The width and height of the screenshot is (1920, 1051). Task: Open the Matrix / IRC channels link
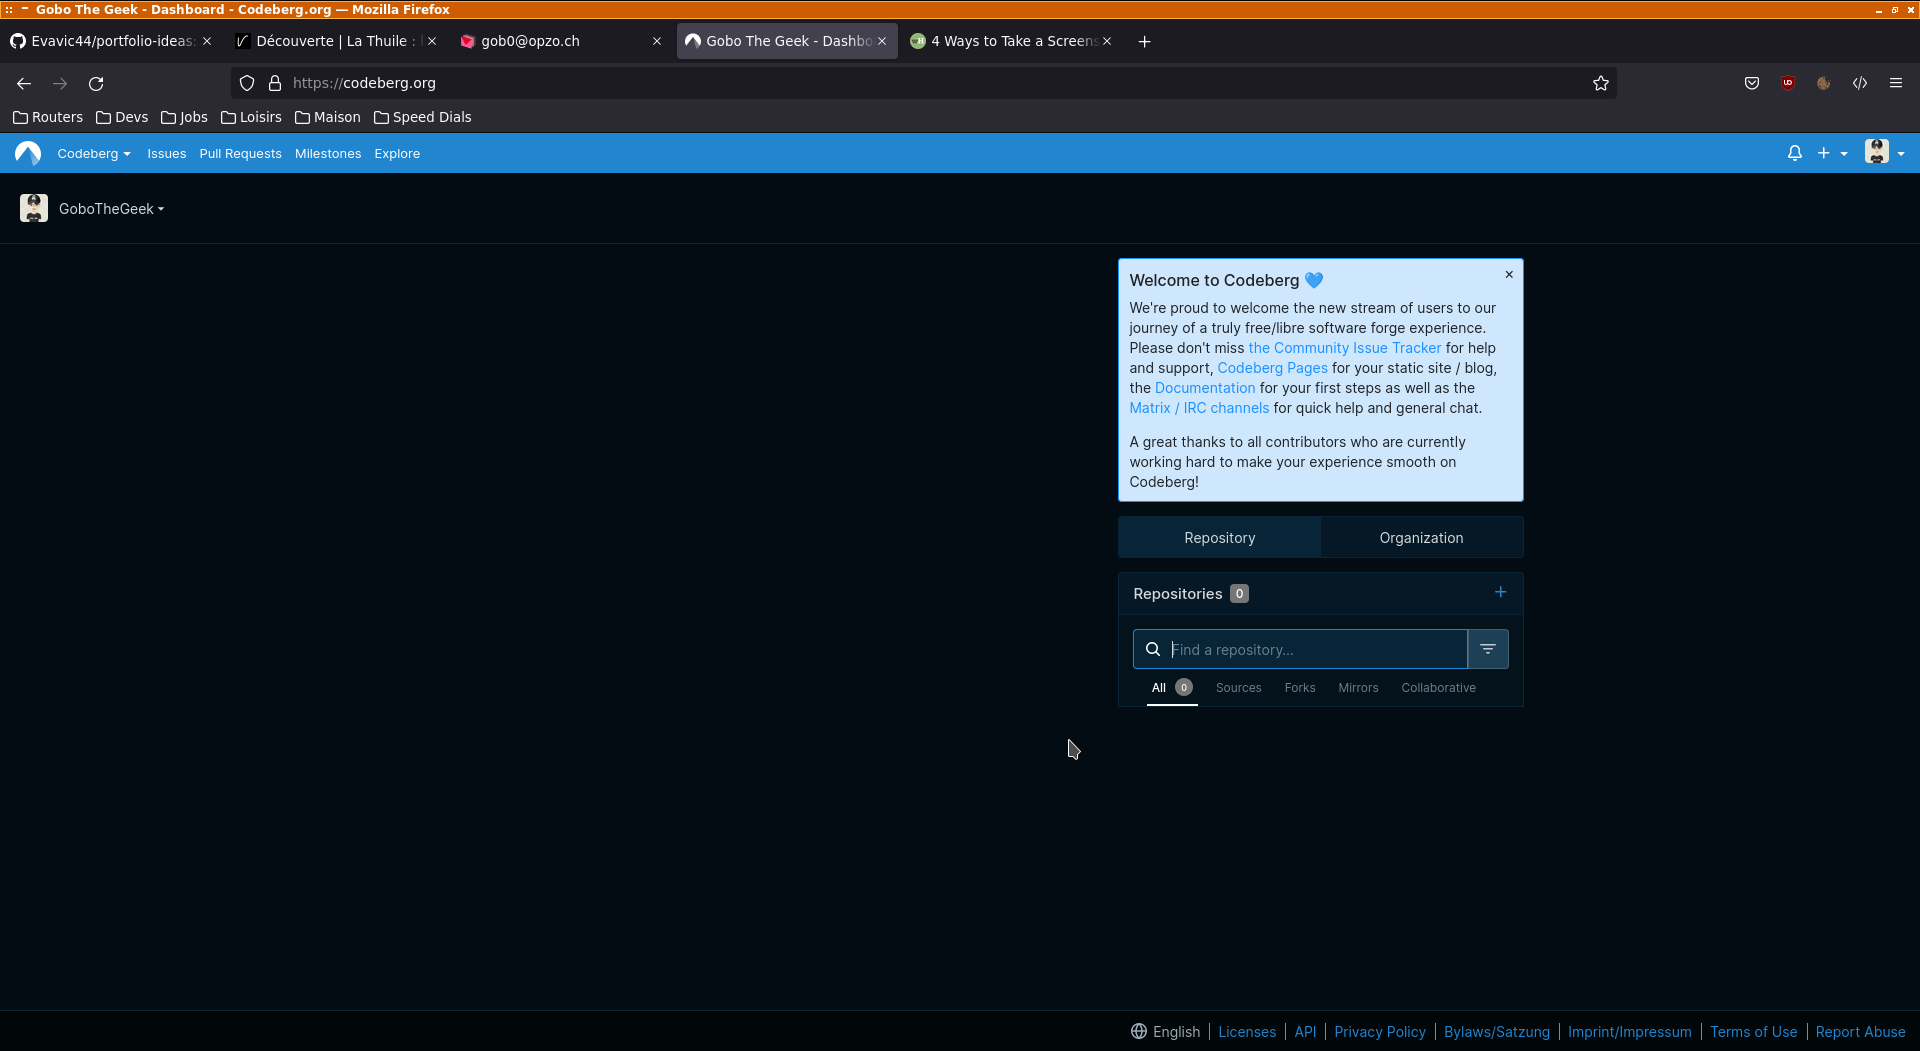click(x=1199, y=408)
